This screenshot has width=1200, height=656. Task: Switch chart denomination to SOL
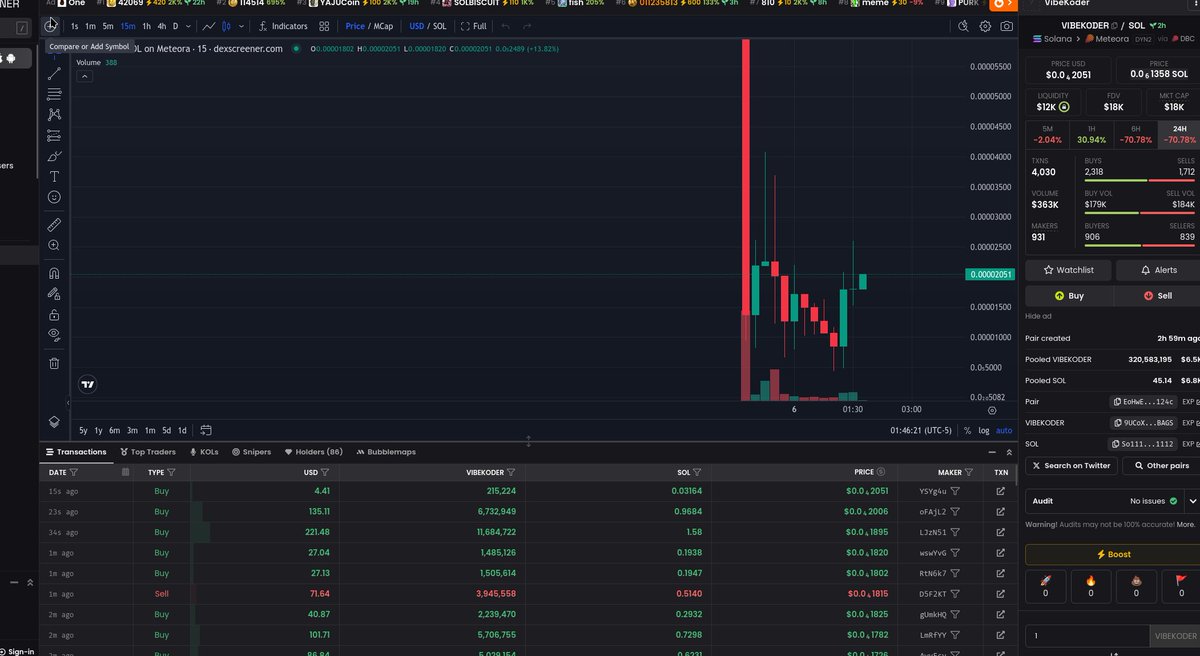pos(439,26)
